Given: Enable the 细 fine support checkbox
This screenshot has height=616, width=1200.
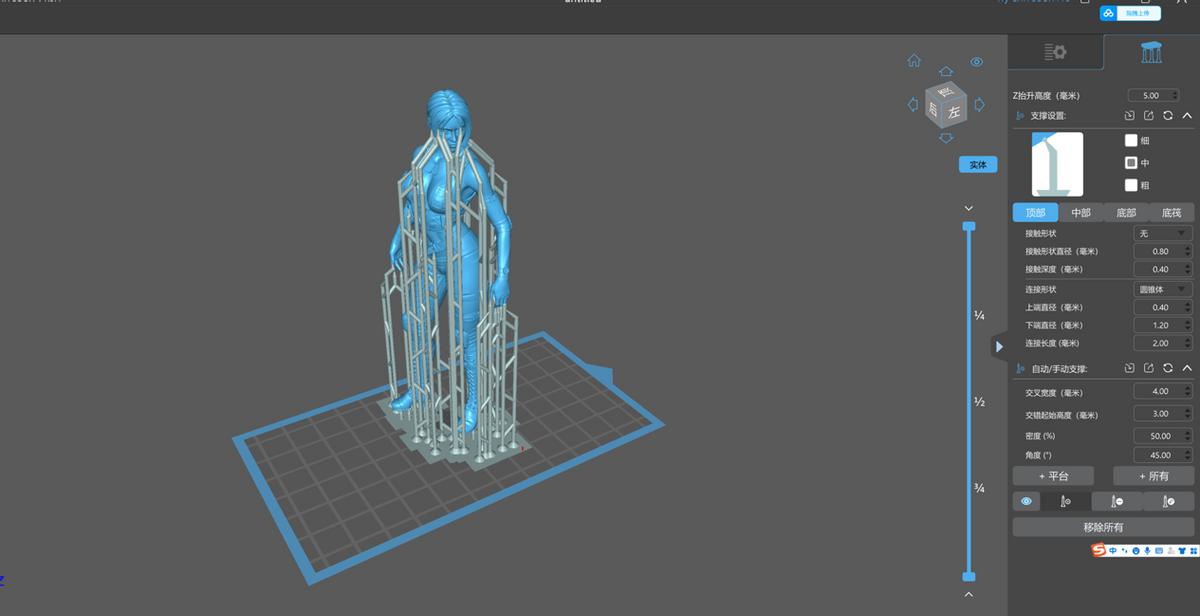Looking at the screenshot, I should click(1130, 141).
